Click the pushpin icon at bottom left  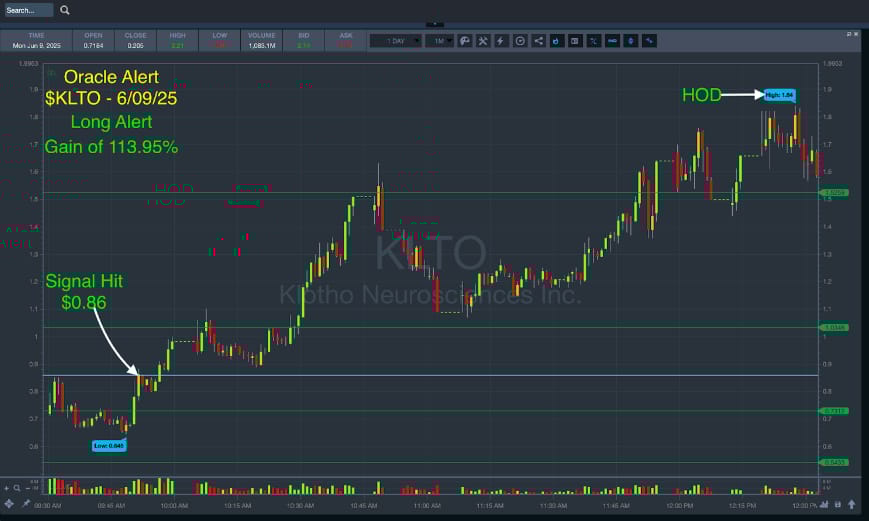(x=25, y=504)
